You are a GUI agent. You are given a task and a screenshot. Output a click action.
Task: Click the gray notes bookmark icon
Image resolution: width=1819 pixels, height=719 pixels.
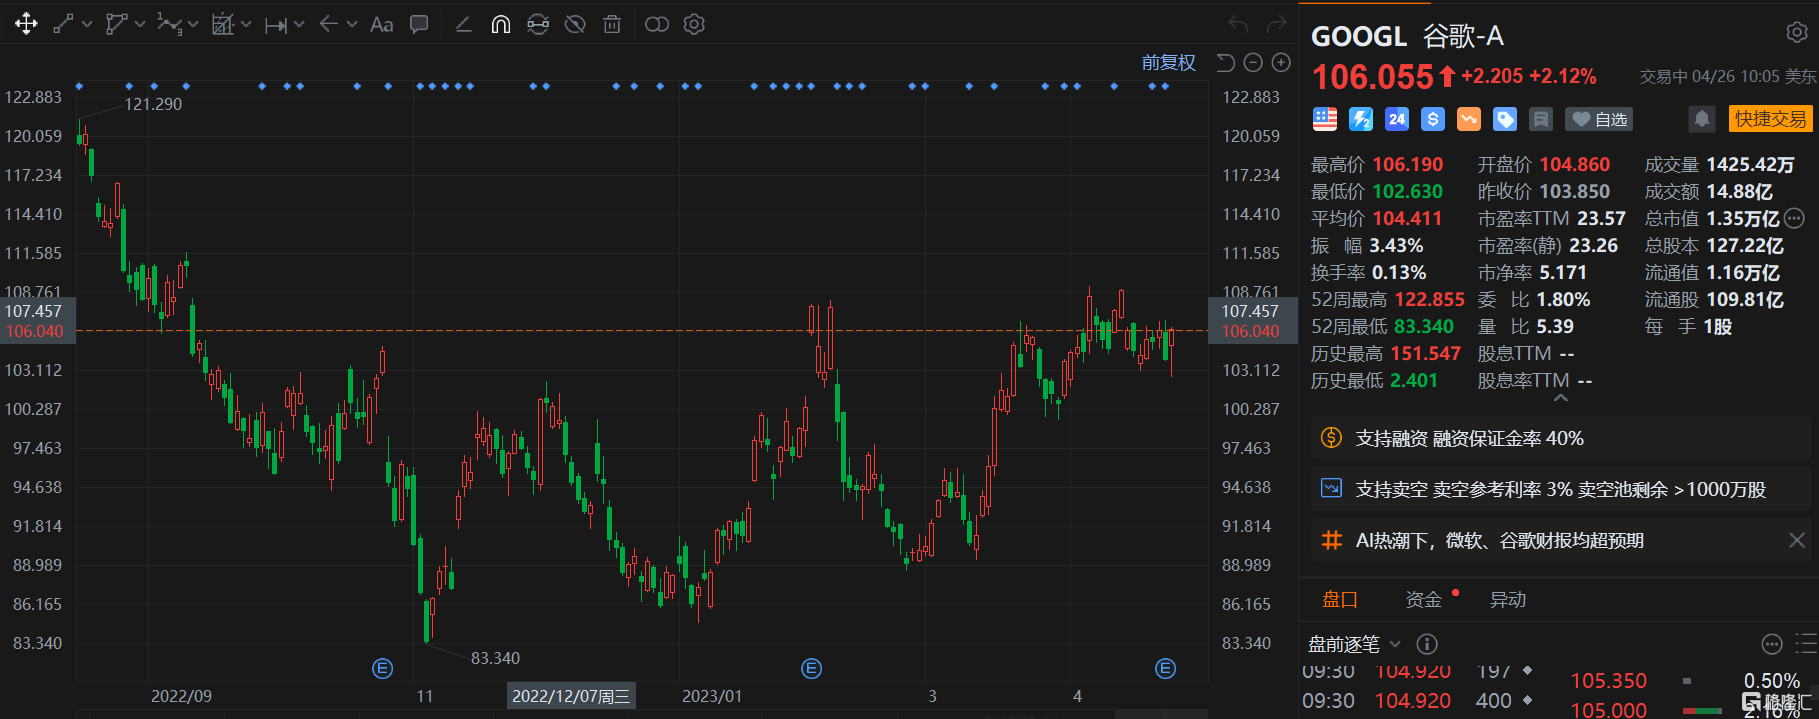(1541, 119)
